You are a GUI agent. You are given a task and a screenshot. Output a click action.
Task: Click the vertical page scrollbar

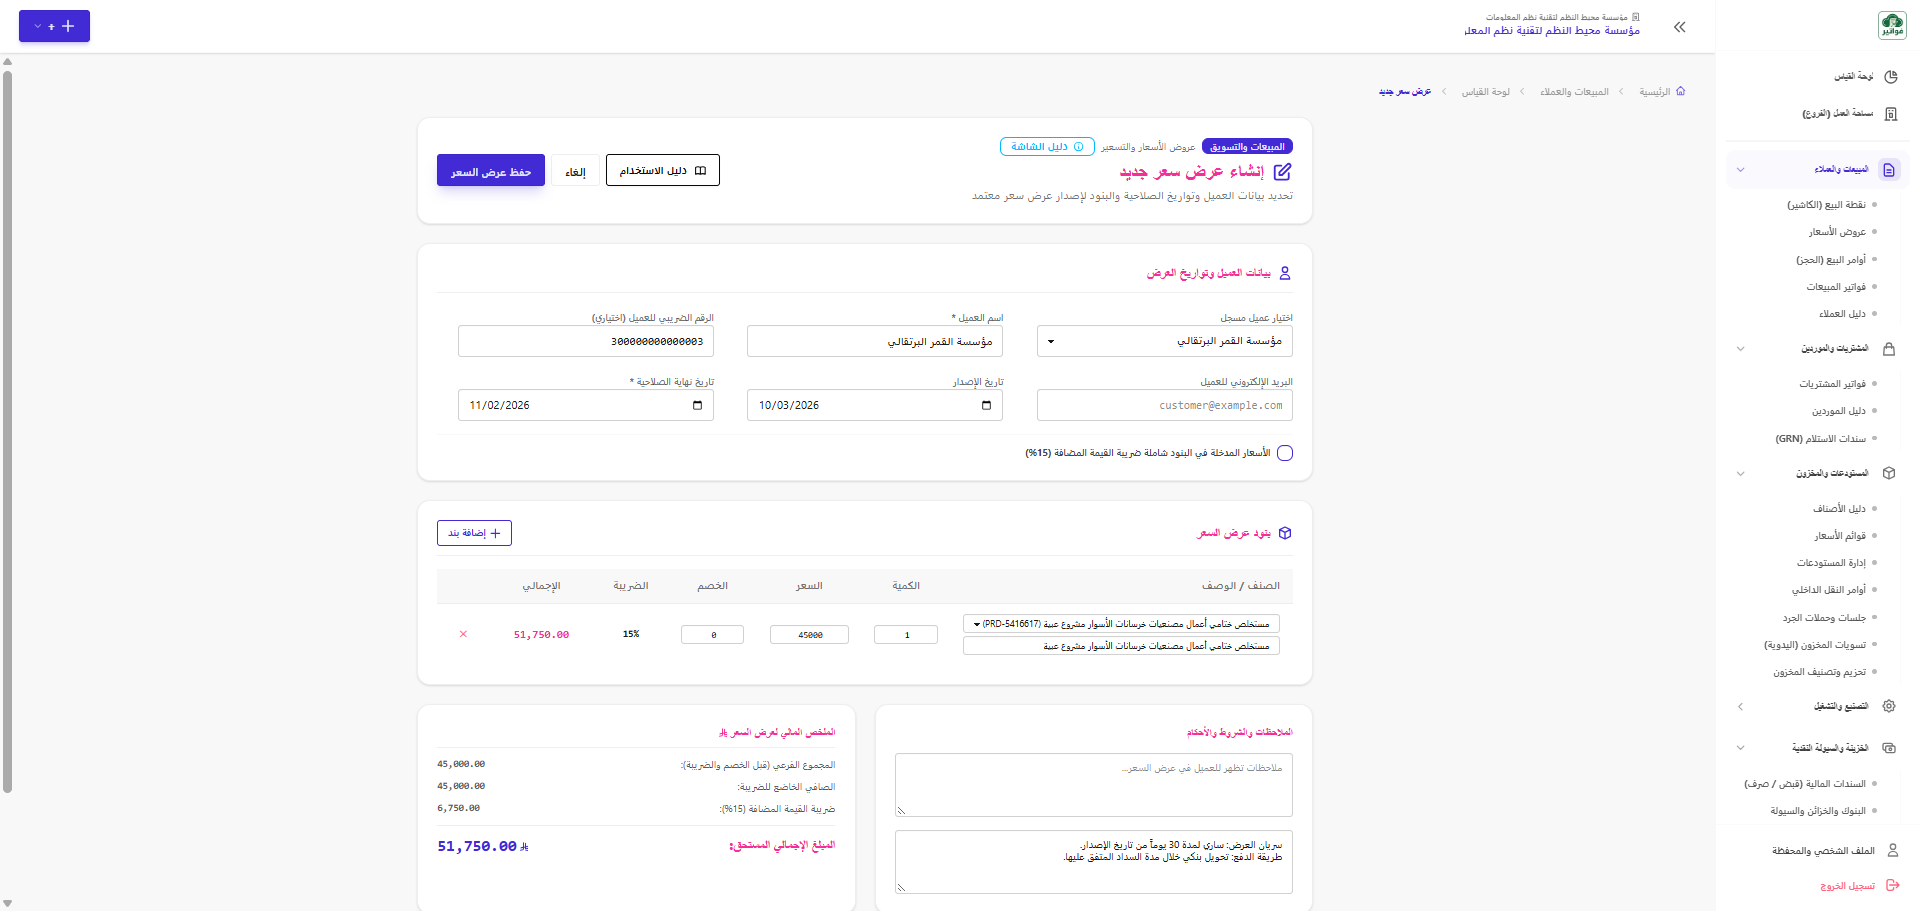pyautogui.click(x=8, y=430)
